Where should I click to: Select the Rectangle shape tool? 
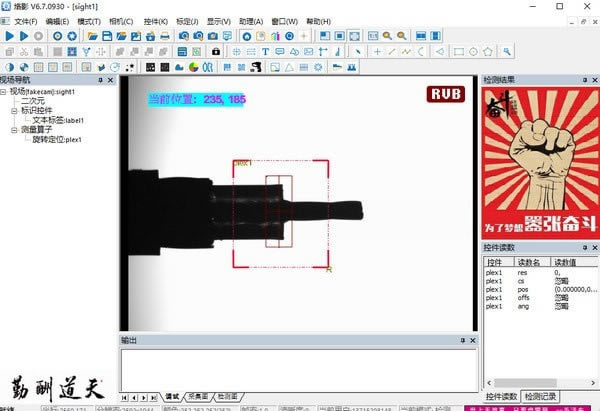point(459,51)
